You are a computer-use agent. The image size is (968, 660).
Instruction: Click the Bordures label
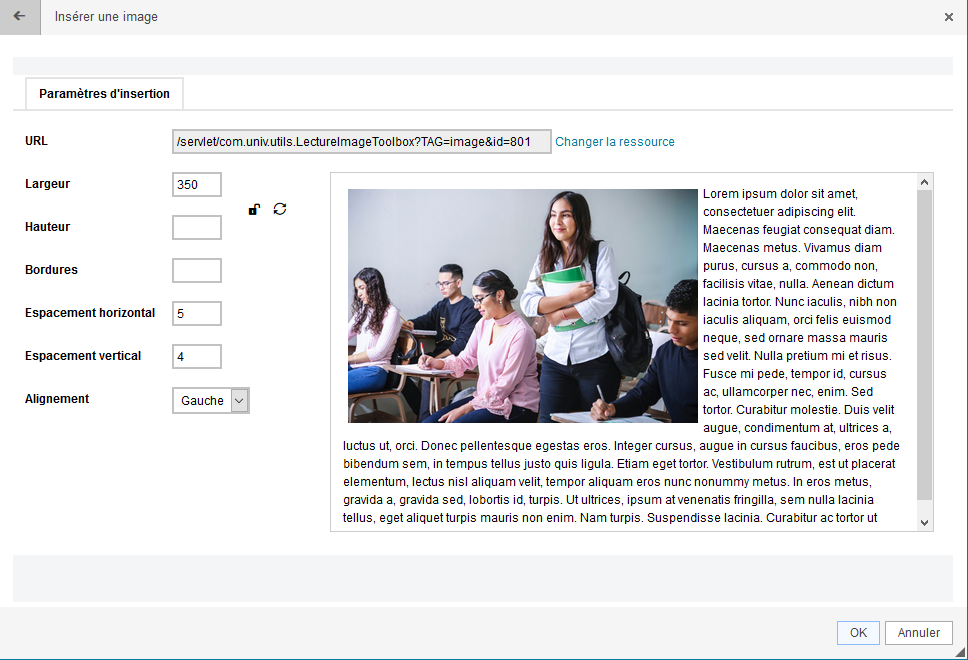(51, 270)
